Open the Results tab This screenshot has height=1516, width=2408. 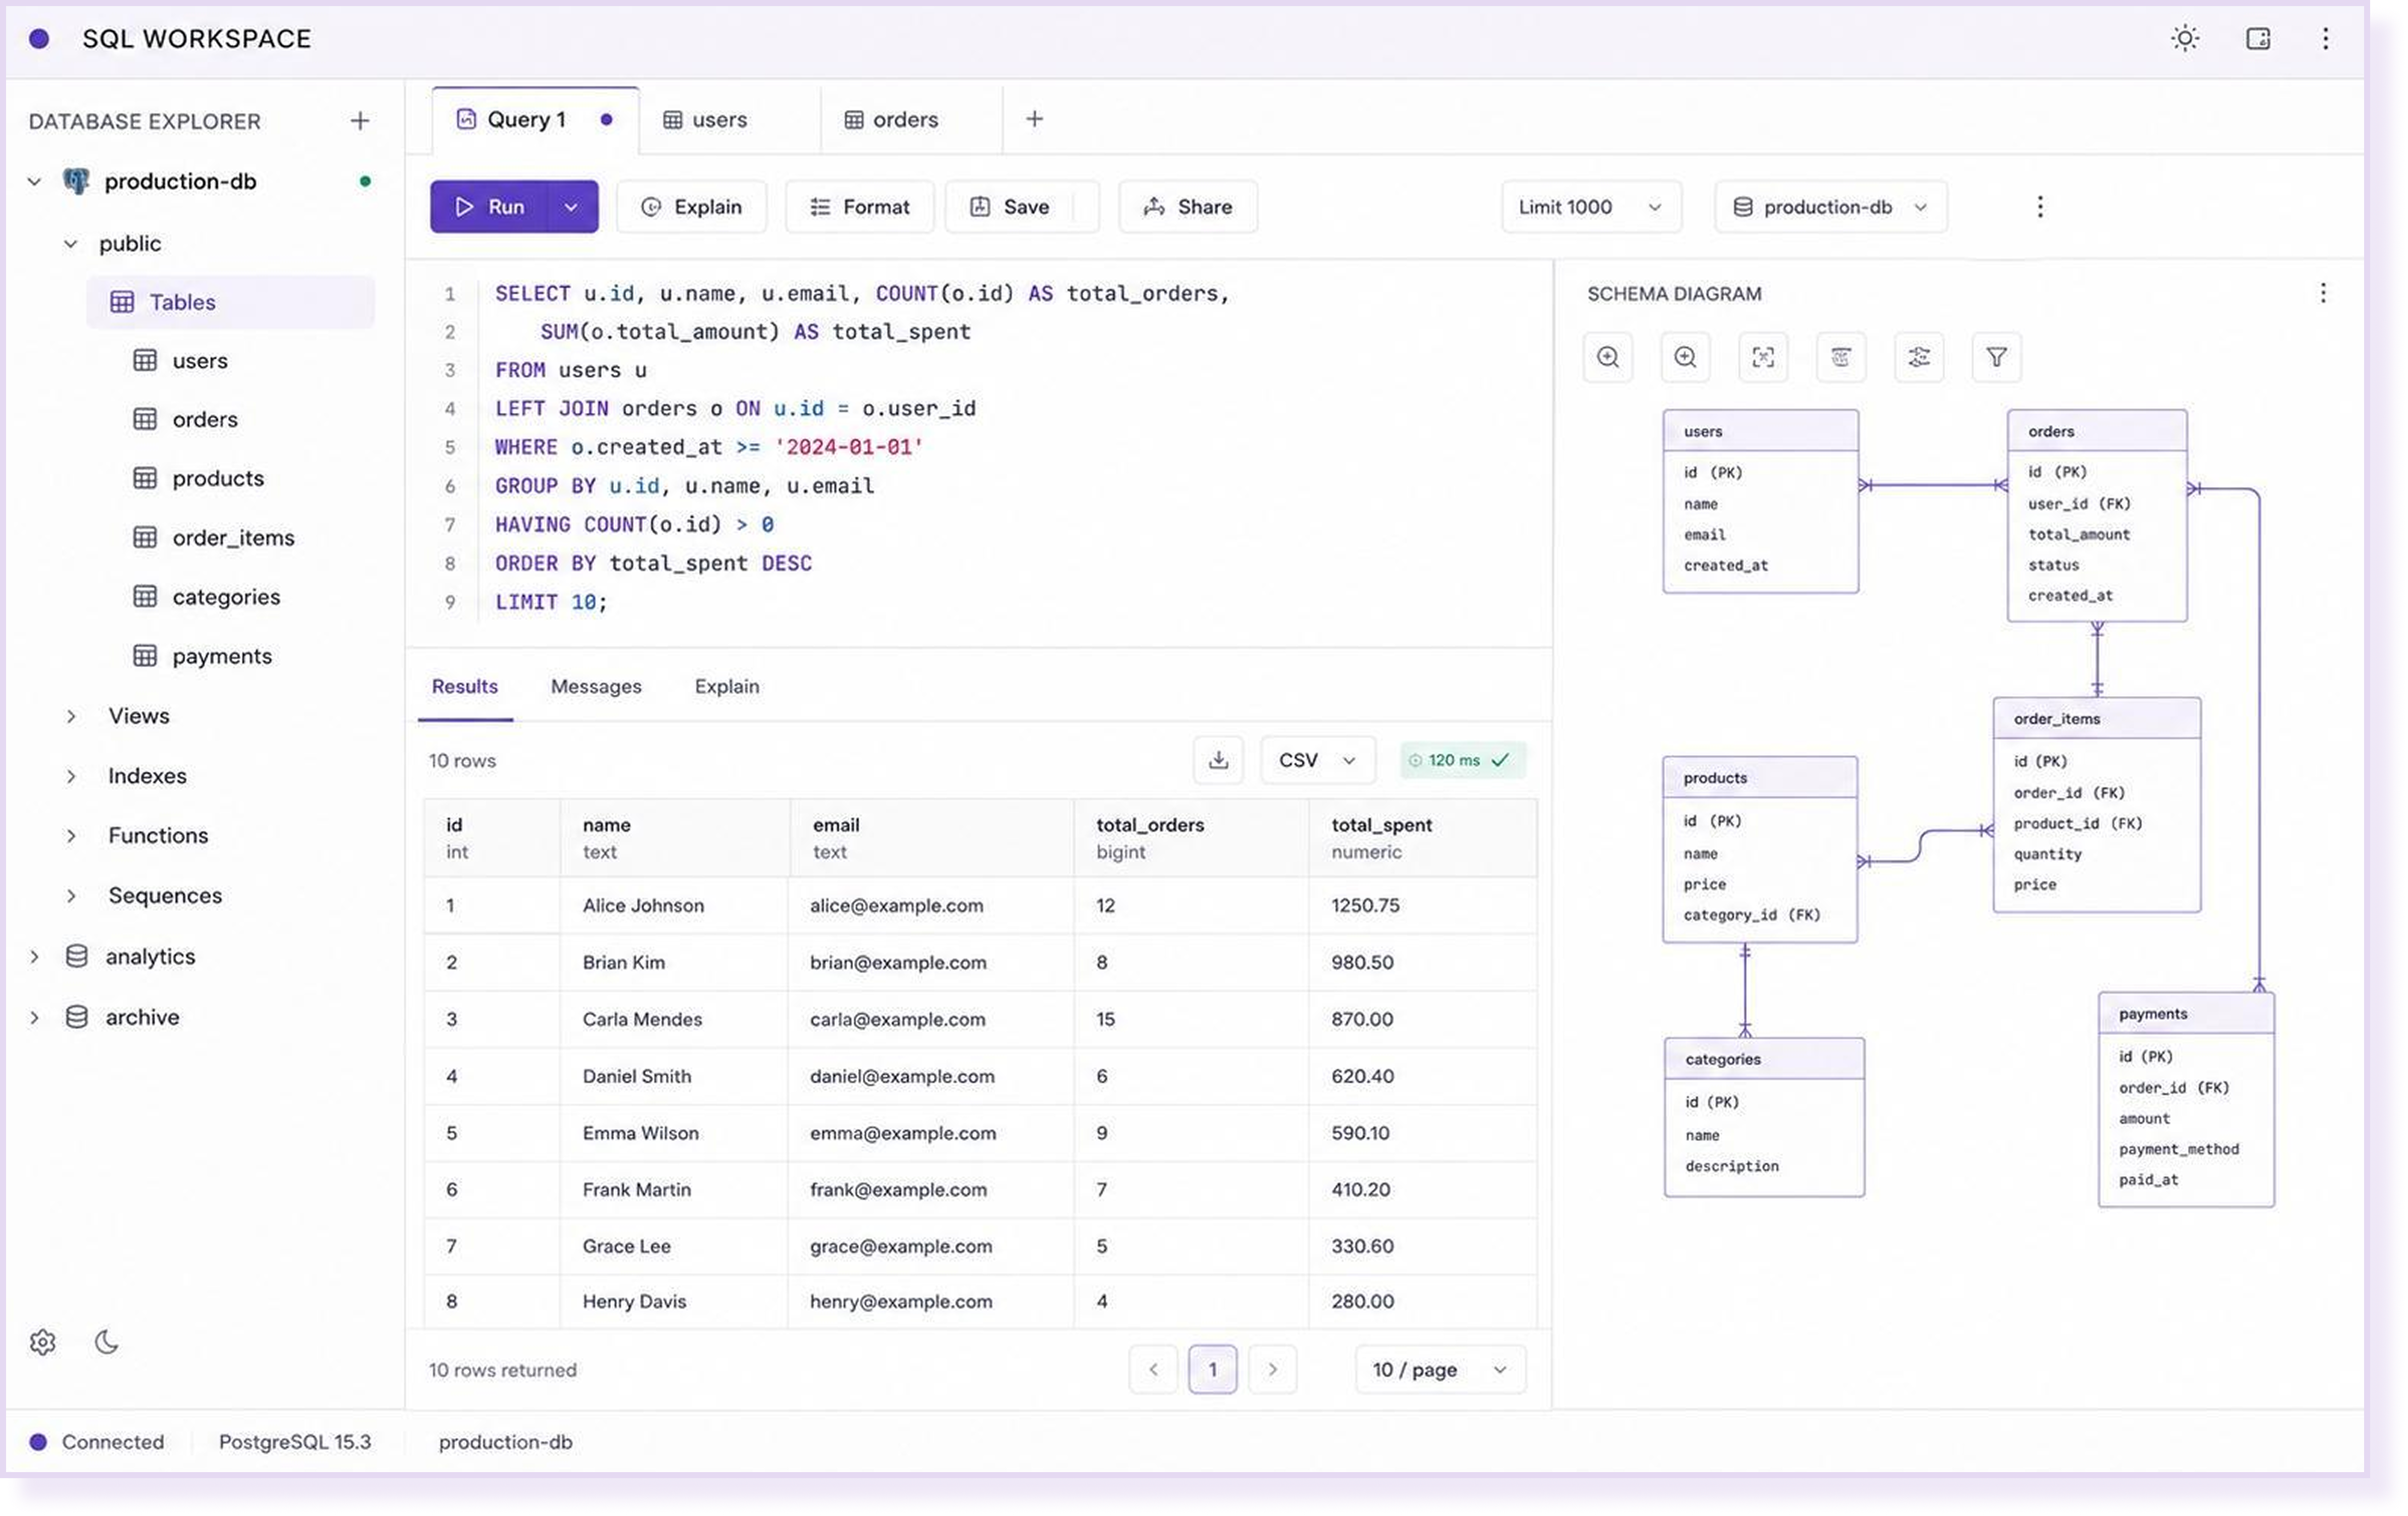pyautogui.click(x=465, y=687)
